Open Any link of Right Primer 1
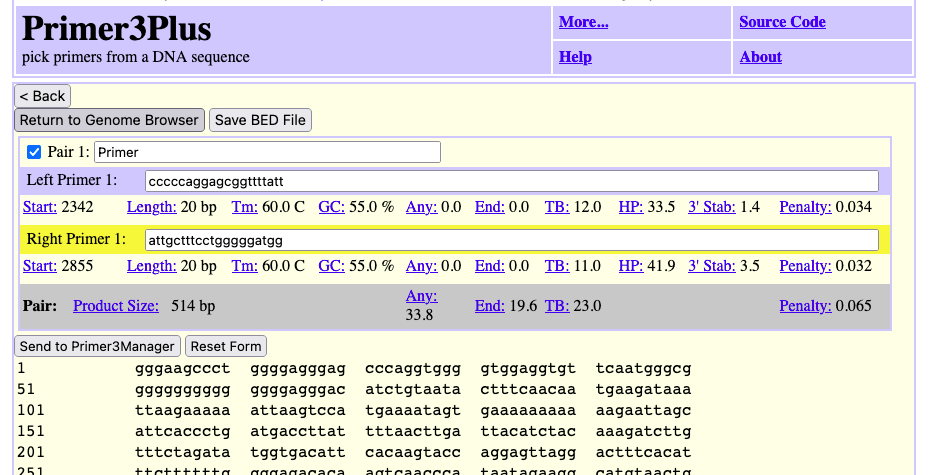 click(421, 266)
